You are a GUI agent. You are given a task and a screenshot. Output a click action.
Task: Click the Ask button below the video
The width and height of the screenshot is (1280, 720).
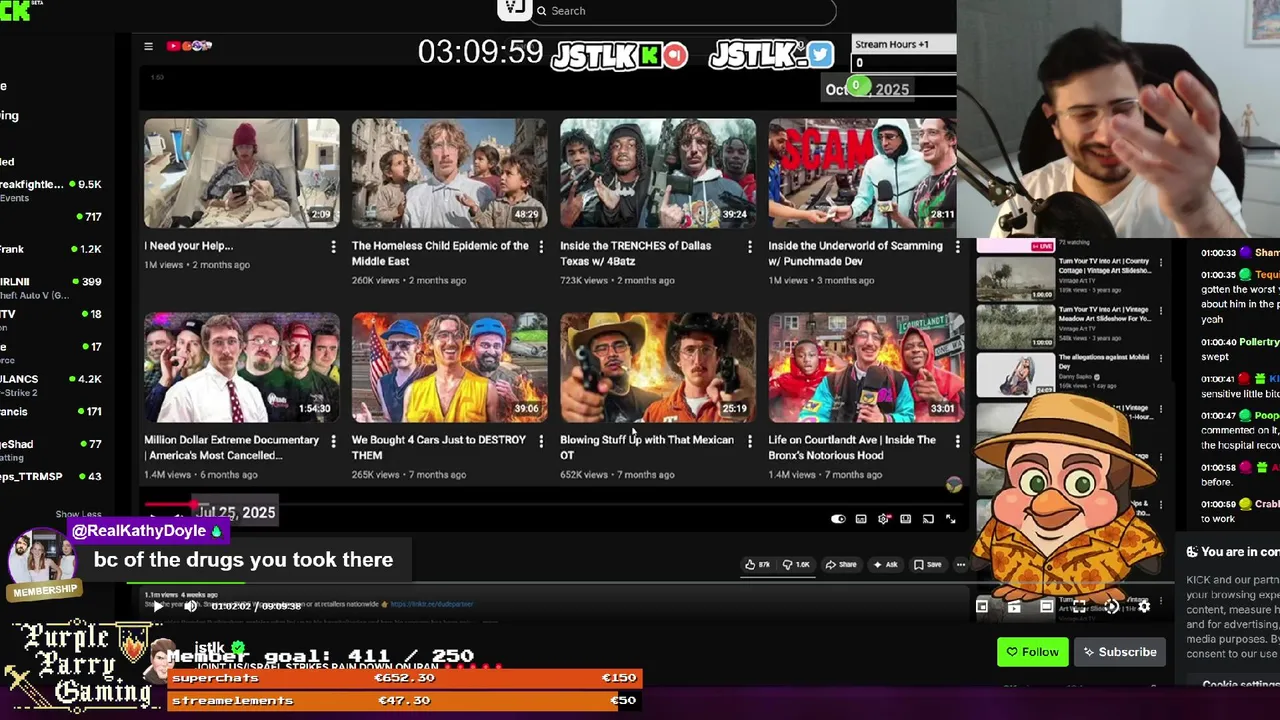884,564
